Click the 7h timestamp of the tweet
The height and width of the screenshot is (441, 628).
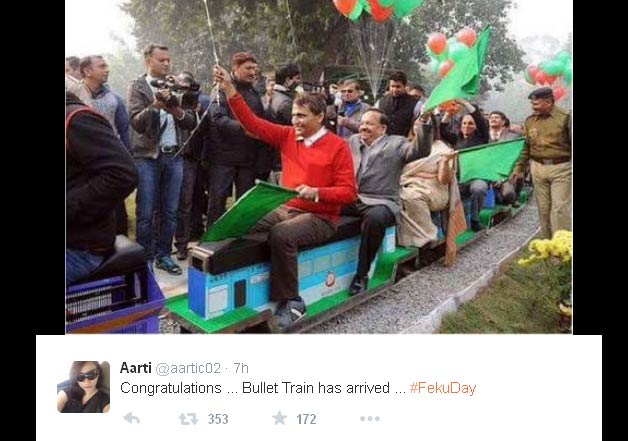tap(241, 368)
